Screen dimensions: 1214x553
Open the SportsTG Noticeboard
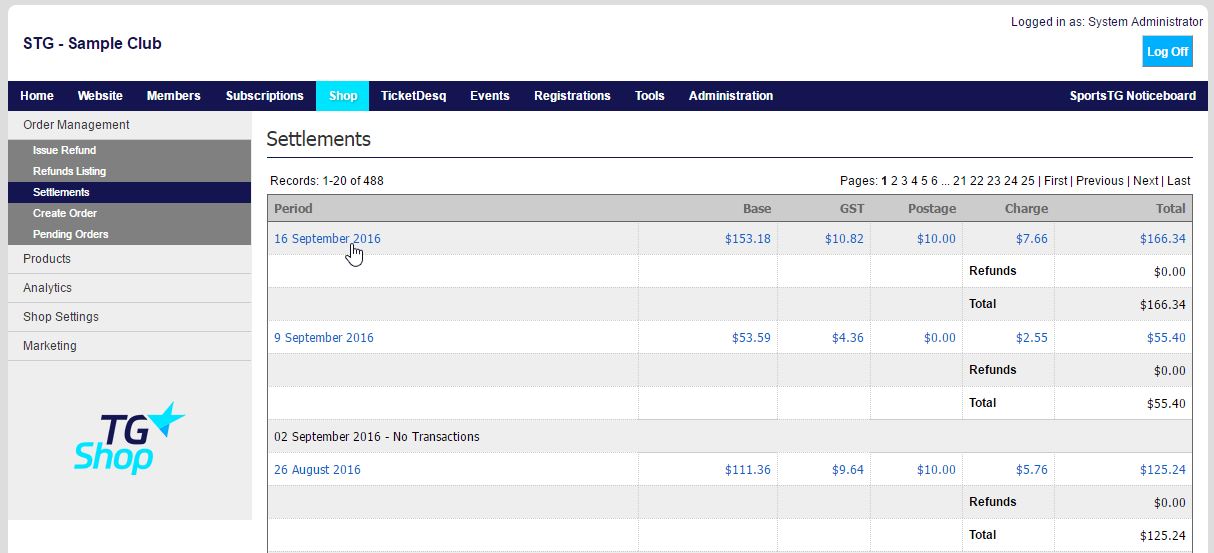click(x=1133, y=96)
